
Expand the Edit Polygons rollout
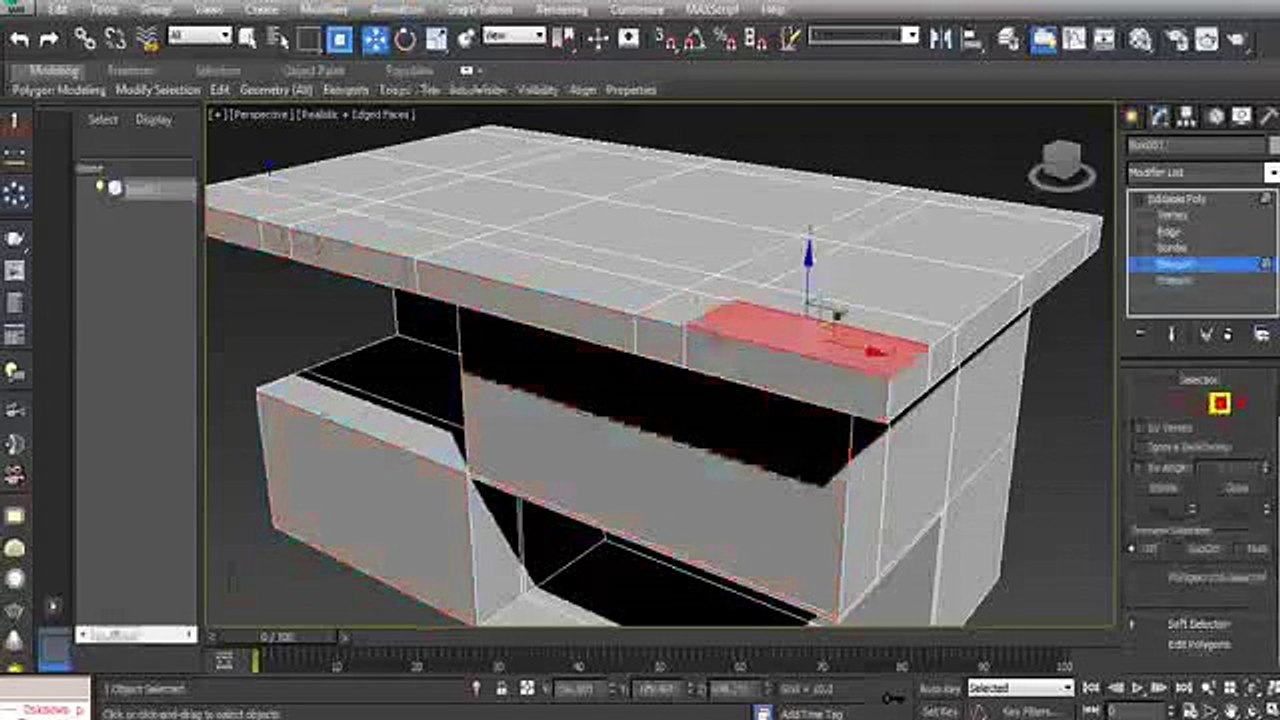pos(1199,645)
